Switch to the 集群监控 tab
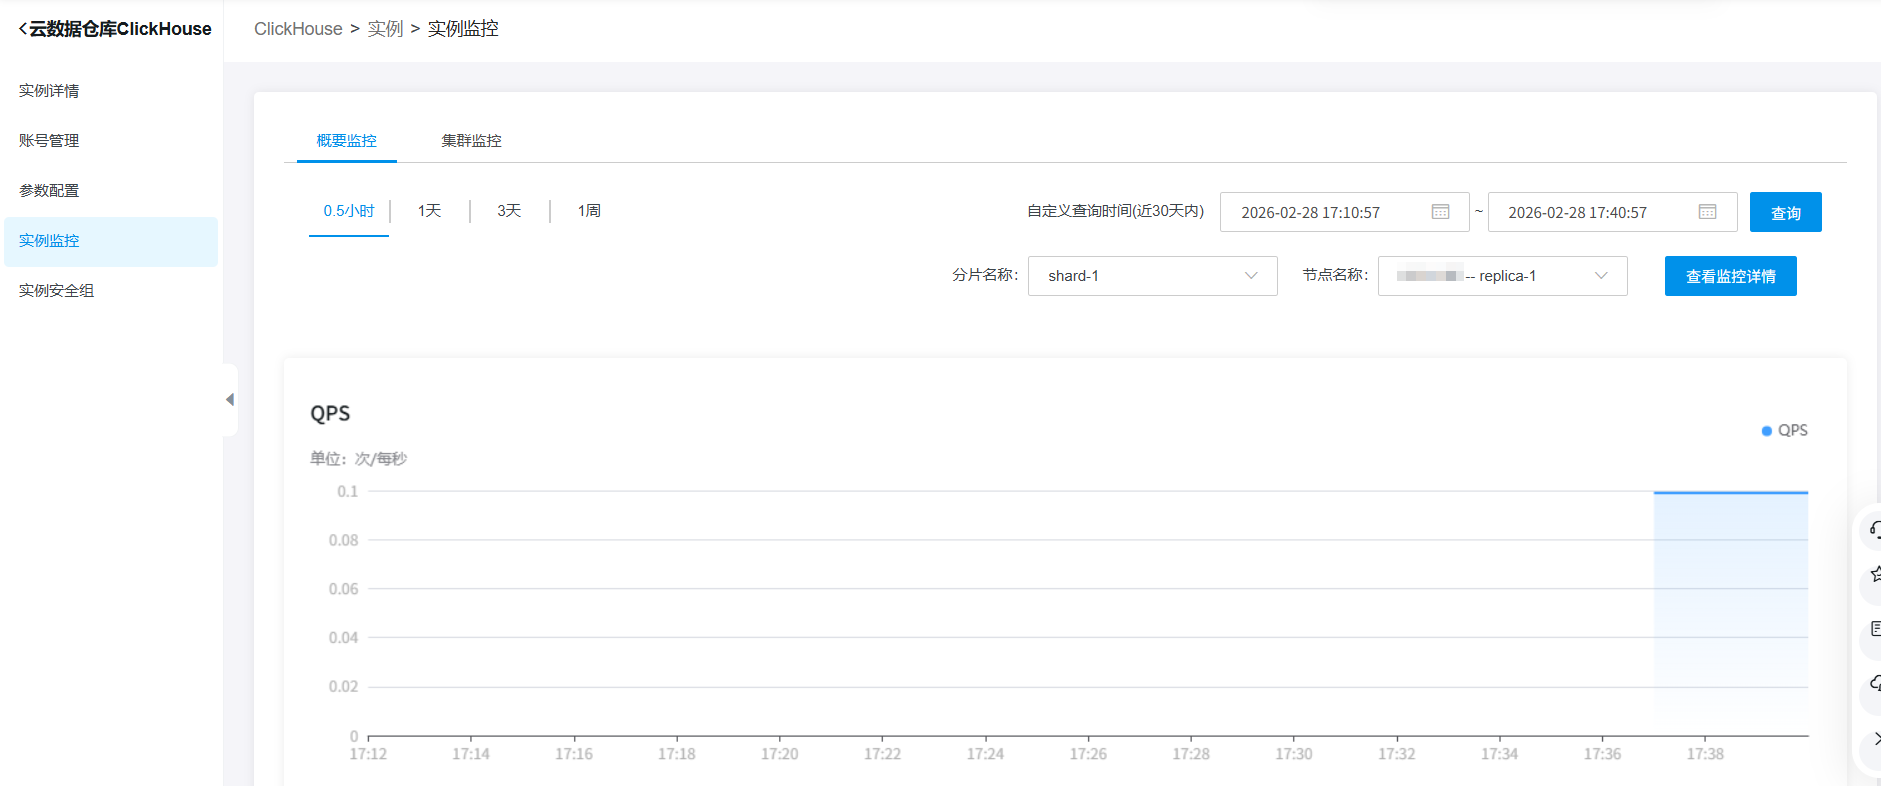This screenshot has width=1881, height=786. pos(471,141)
